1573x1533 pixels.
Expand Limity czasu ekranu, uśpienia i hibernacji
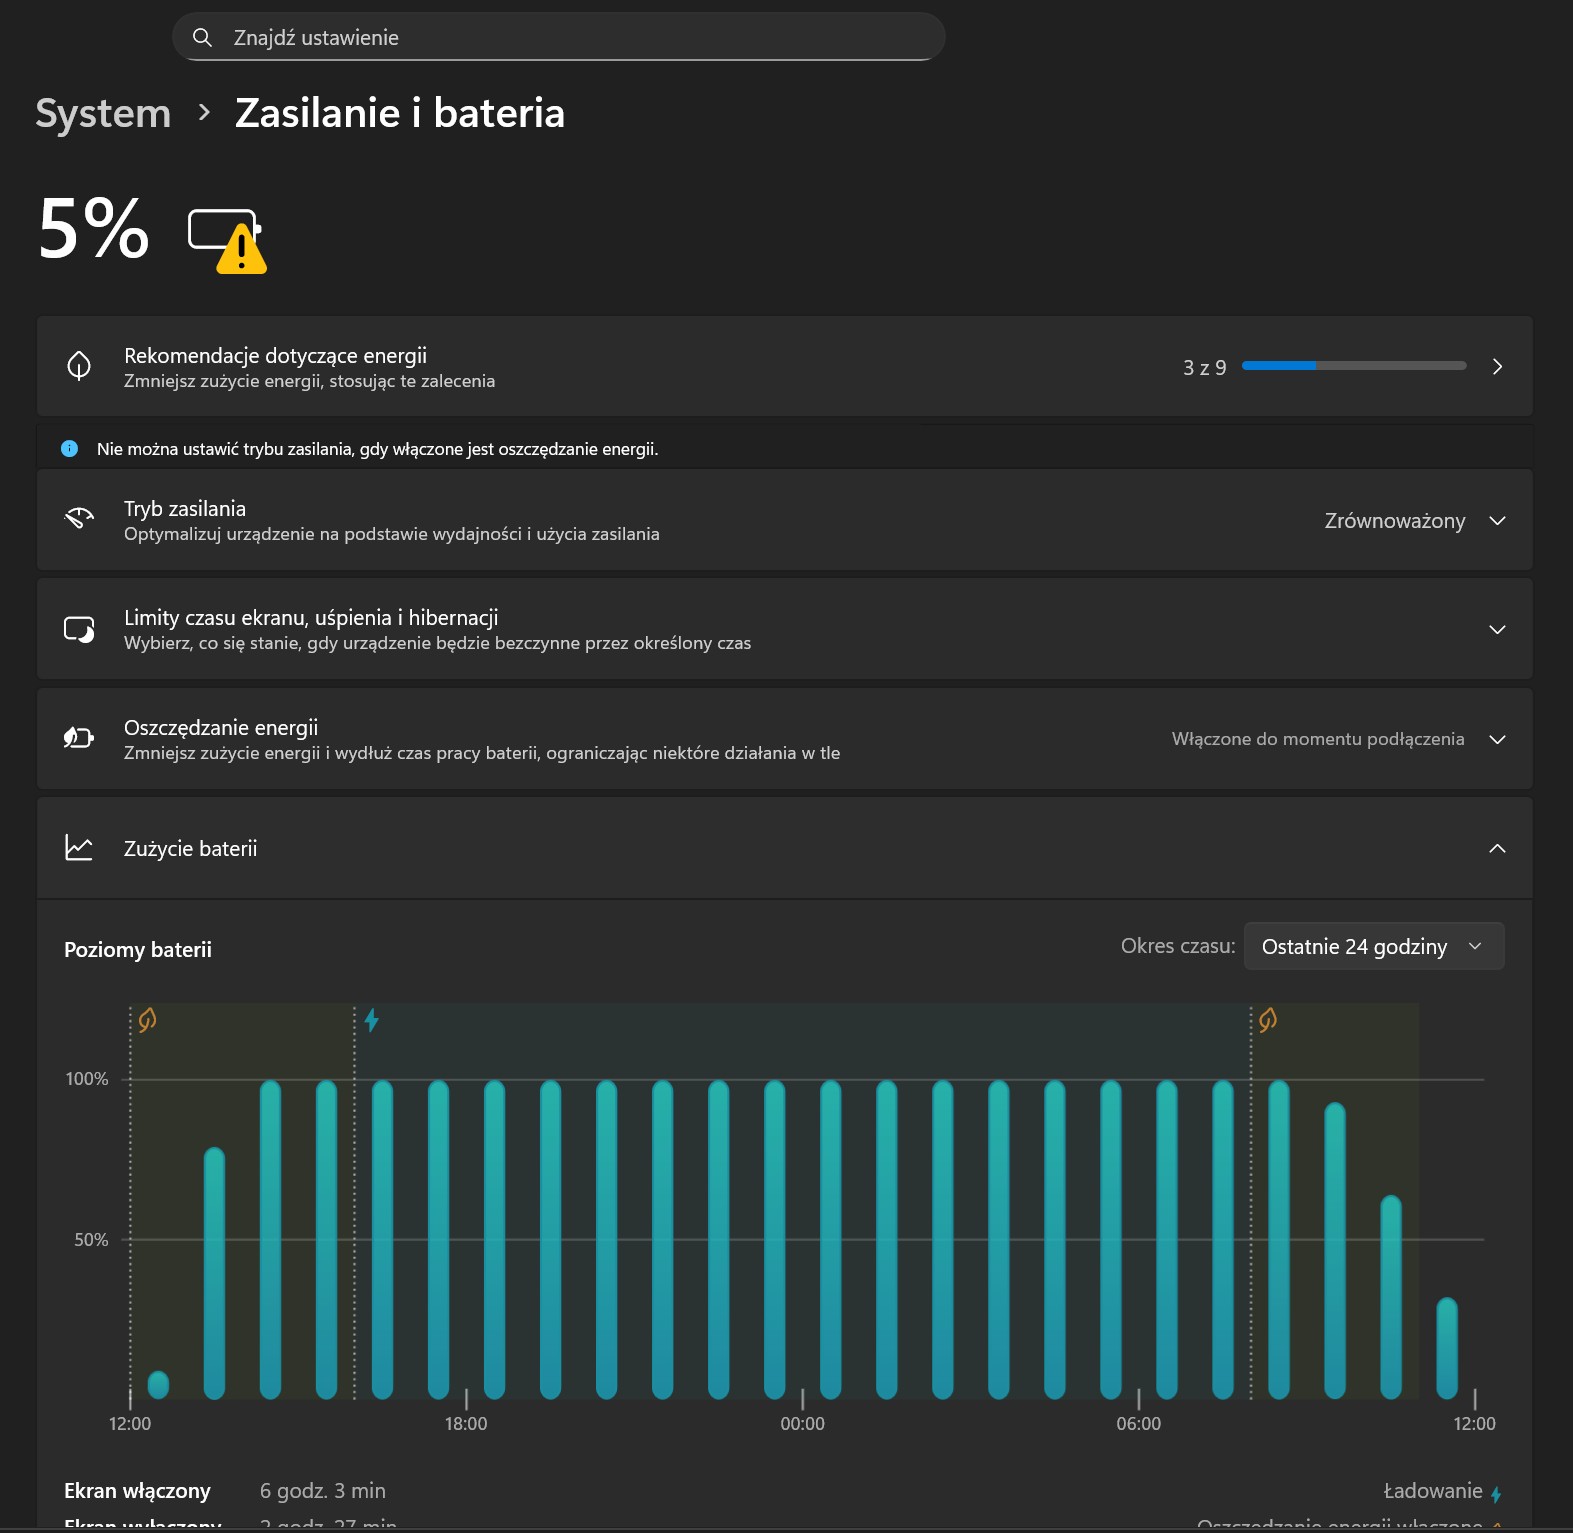point(1497,630)
